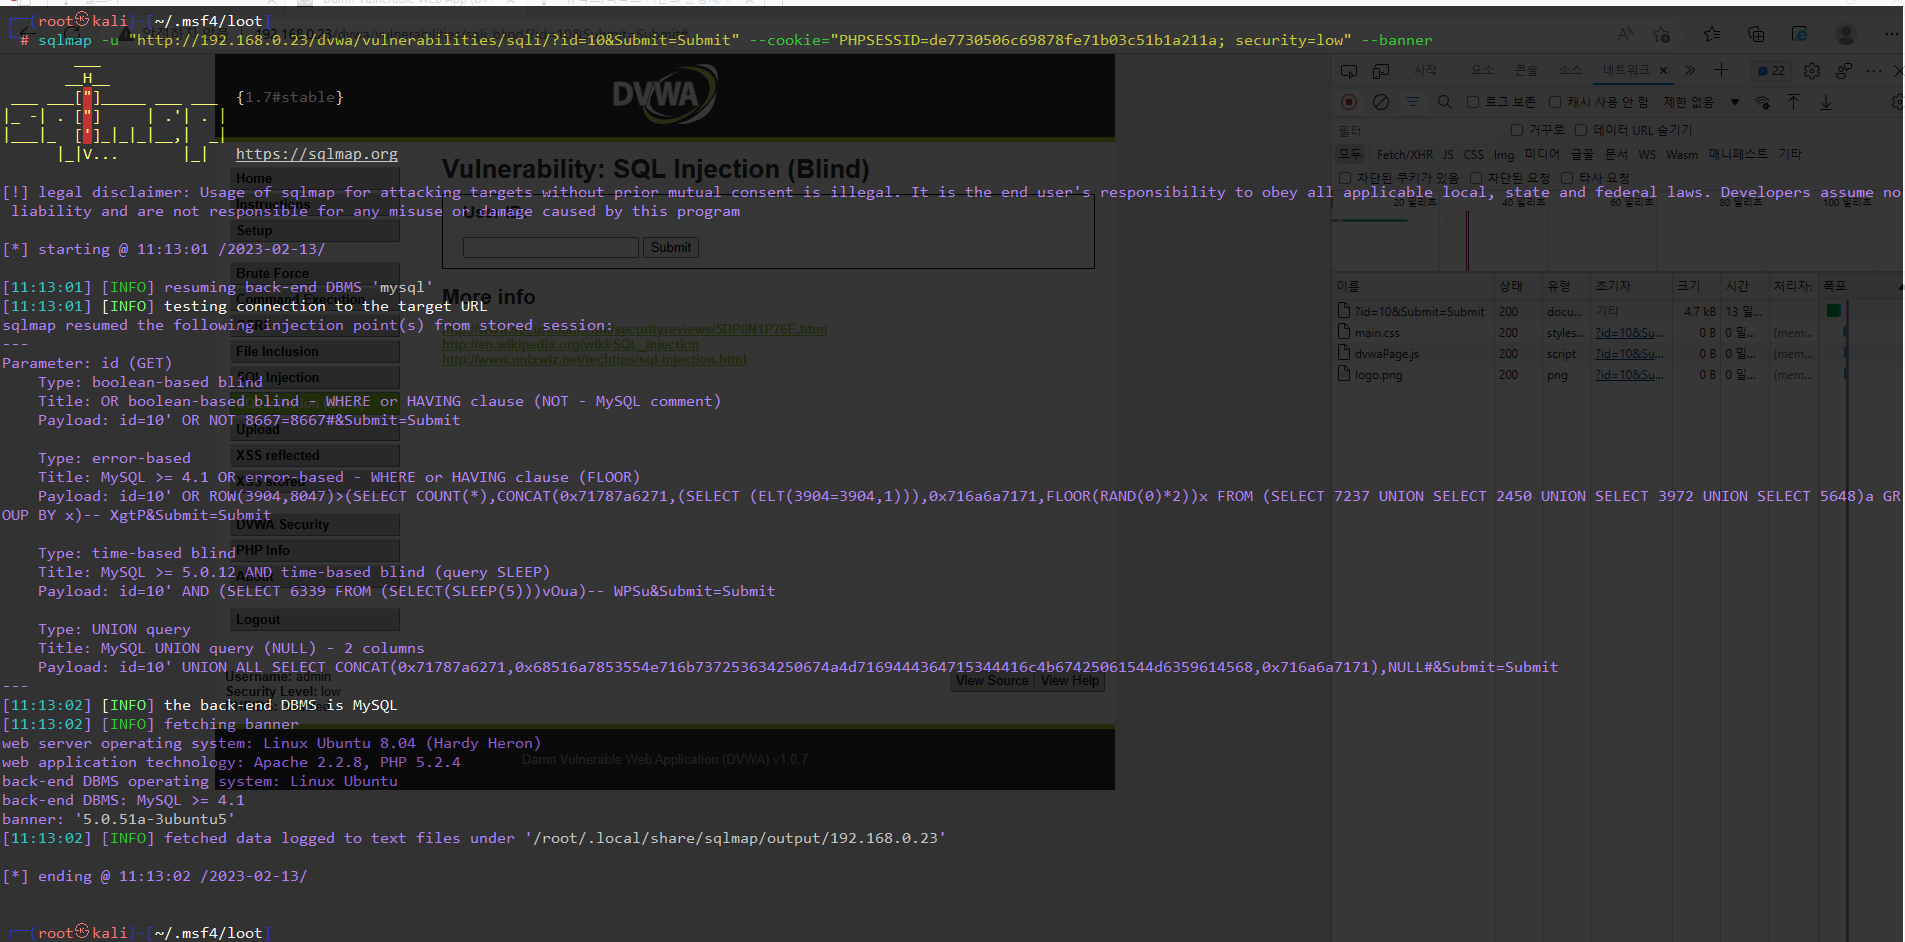Sort by the 크기 column header
Image resolution: width=1905 pixels, height=942 pixels.
pyautogui.click(x=1696, y=286)
